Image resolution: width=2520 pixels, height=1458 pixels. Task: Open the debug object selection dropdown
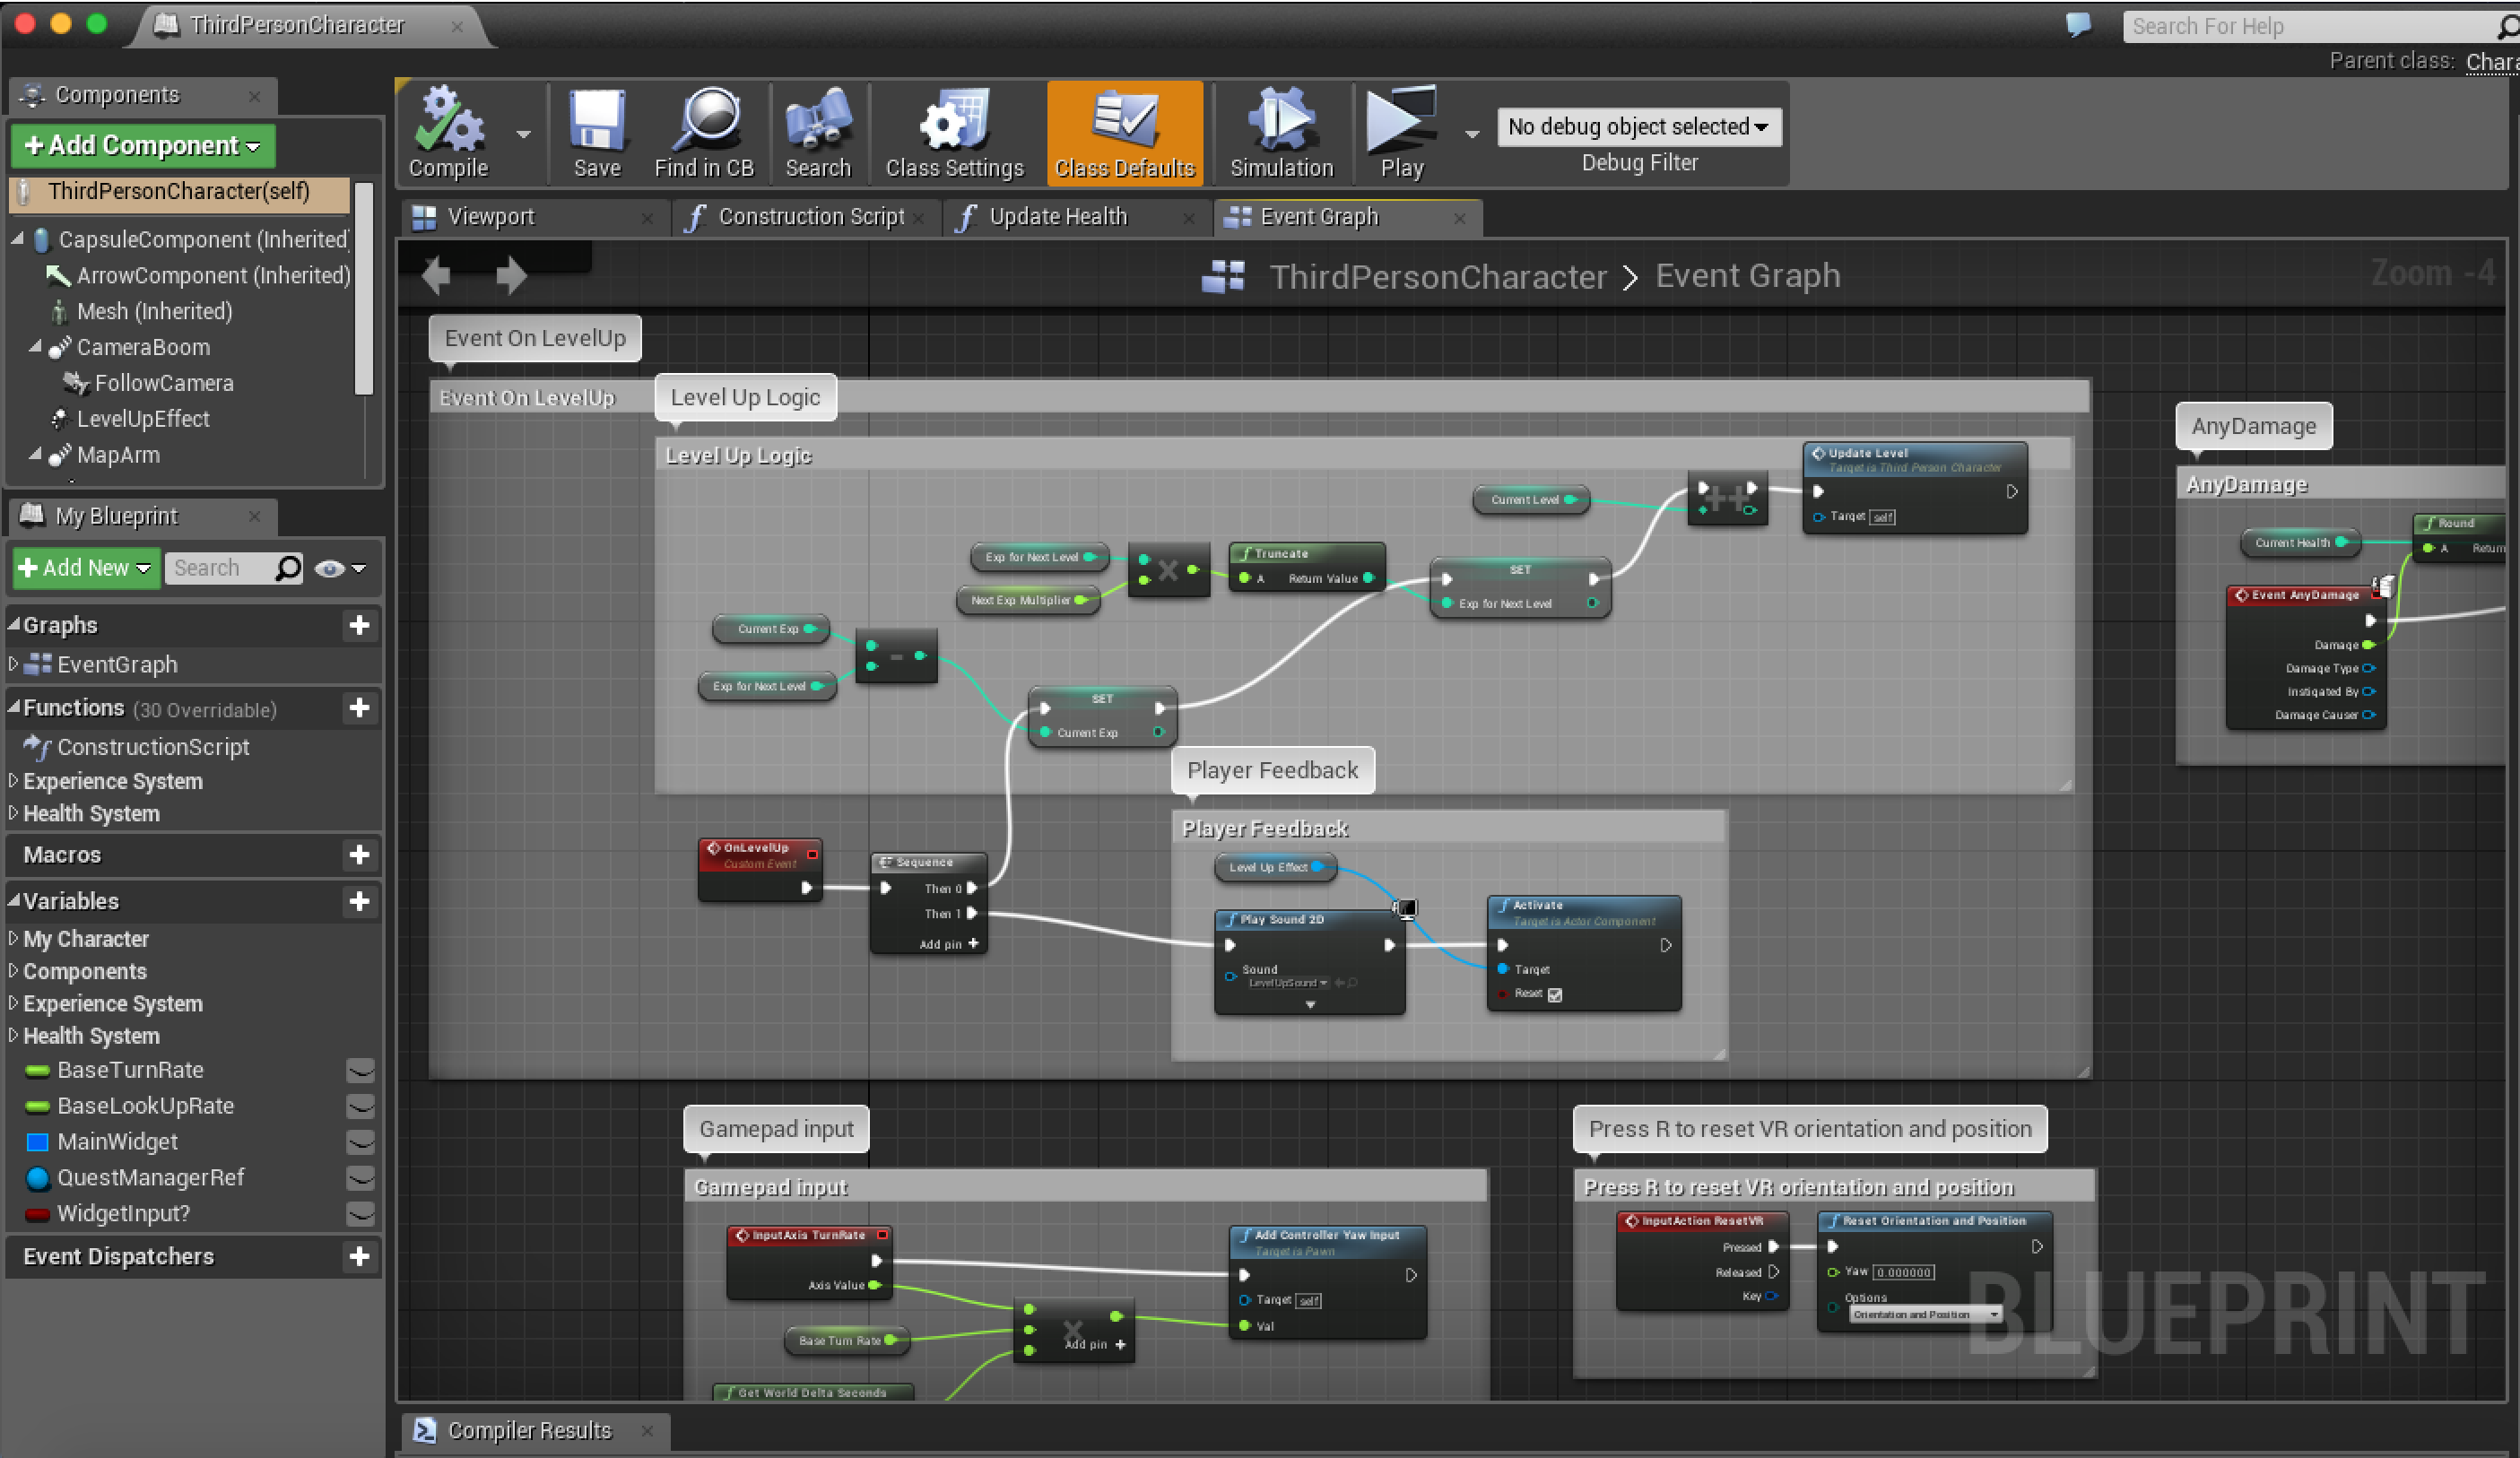click(1639, 127)
